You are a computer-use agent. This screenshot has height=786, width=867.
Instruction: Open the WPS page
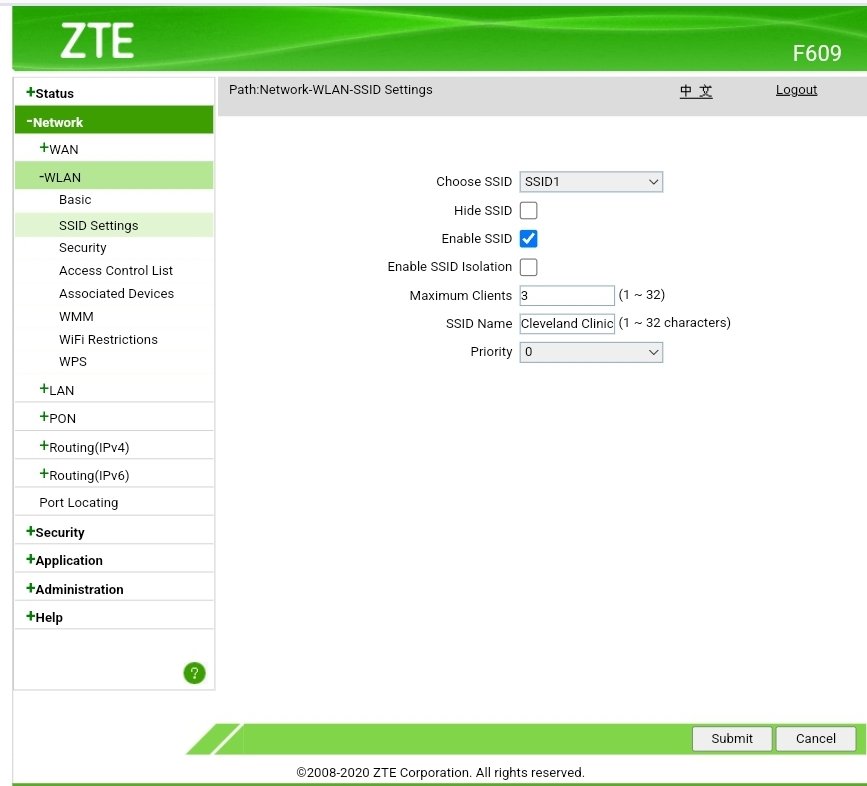pos(73,361)
